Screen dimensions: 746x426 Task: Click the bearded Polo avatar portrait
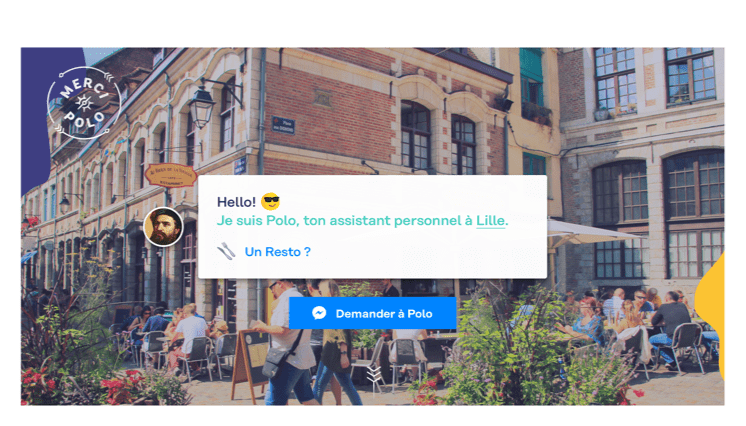pos(163,227)
